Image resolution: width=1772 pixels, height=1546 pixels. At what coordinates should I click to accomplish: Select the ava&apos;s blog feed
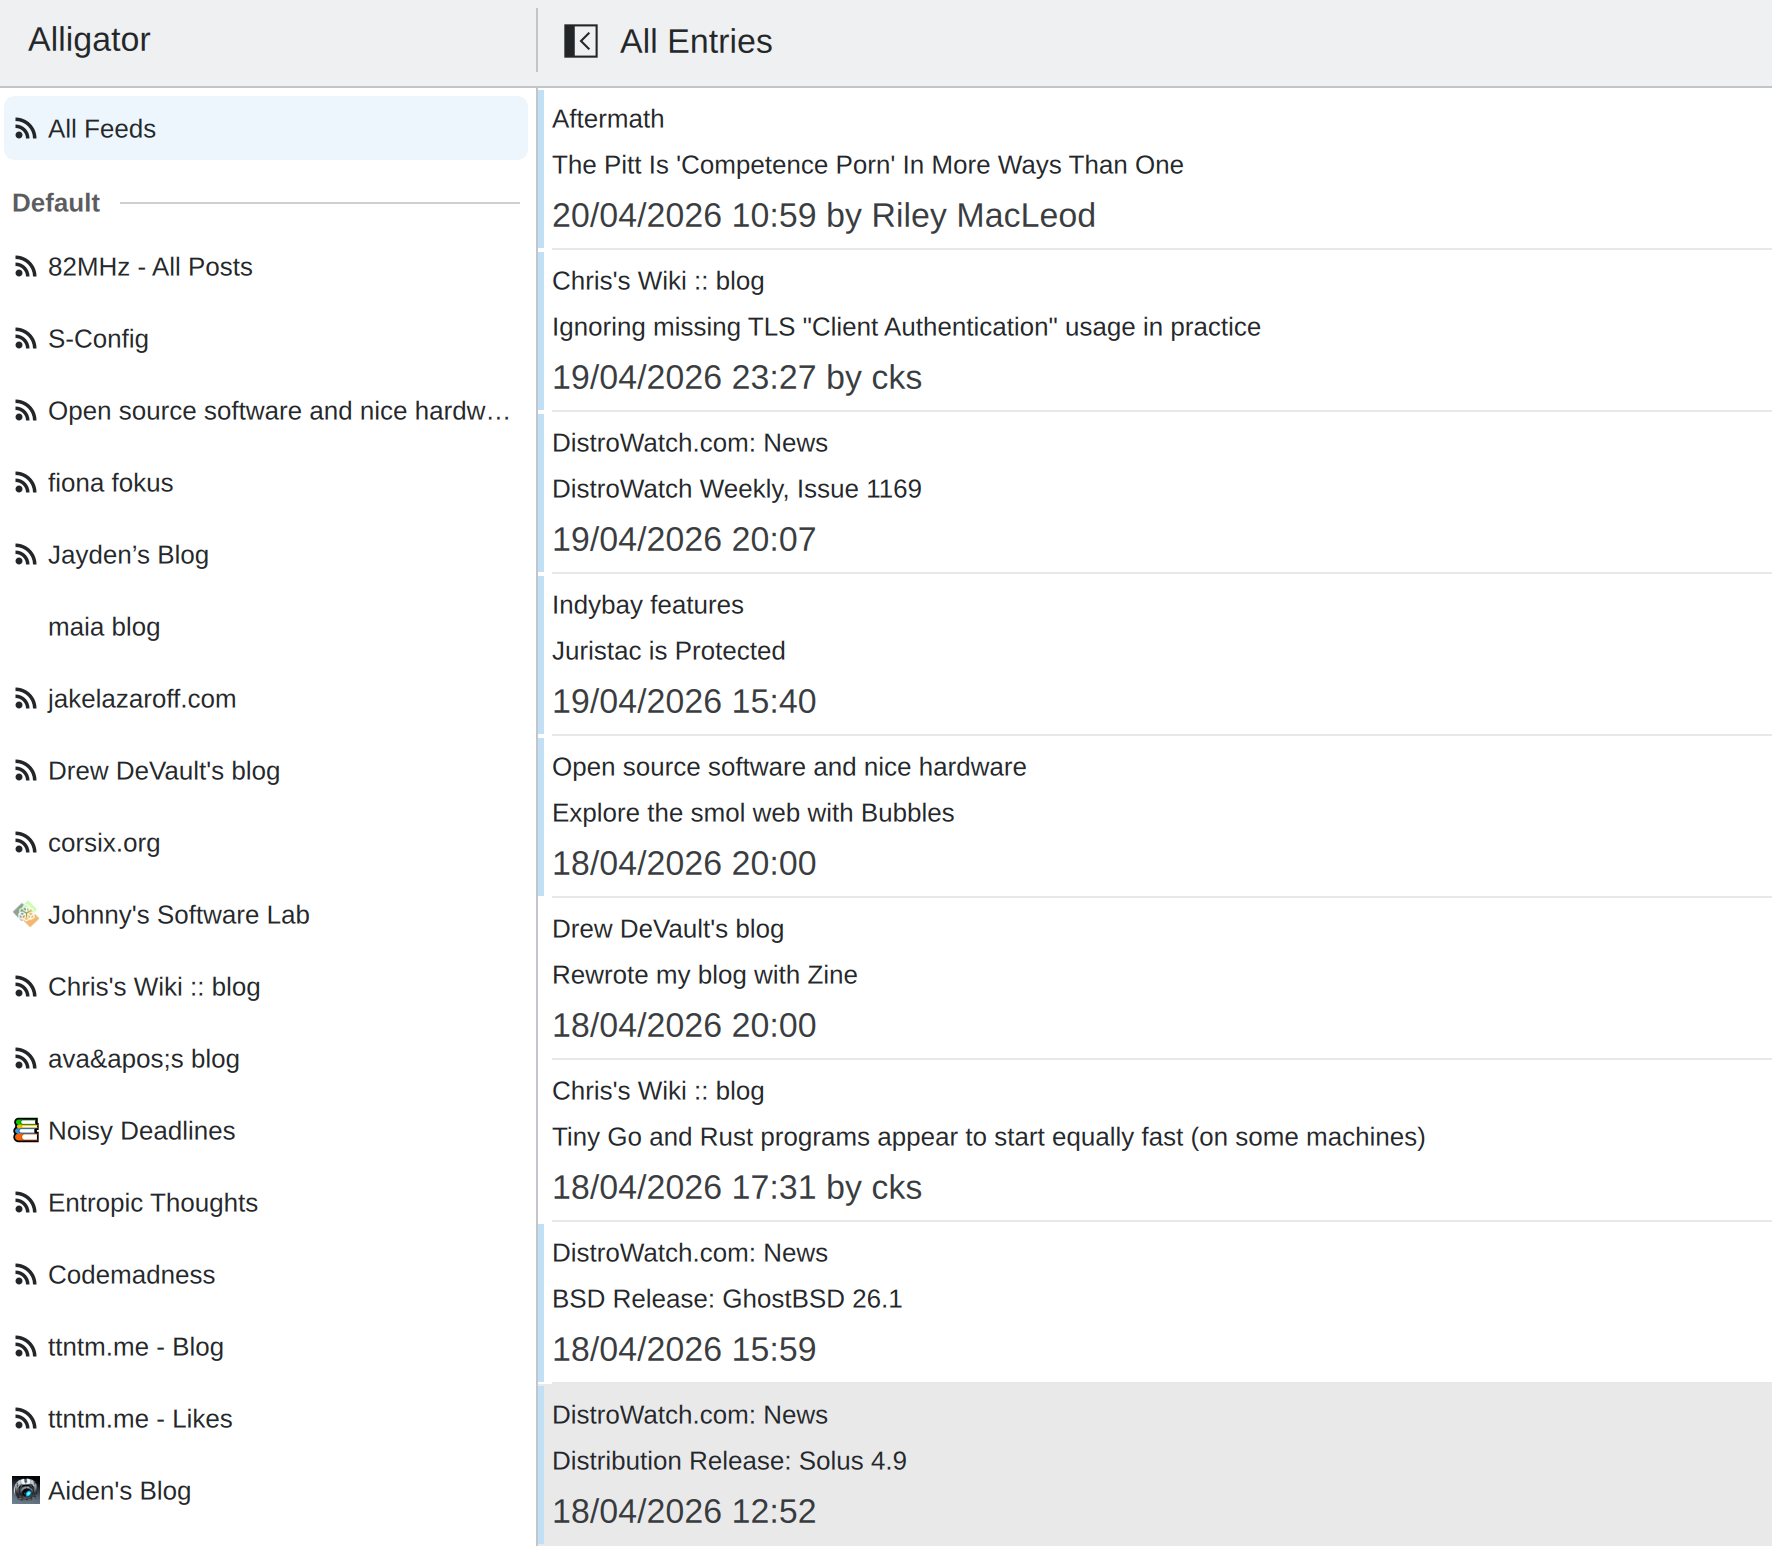(266, 1059)
